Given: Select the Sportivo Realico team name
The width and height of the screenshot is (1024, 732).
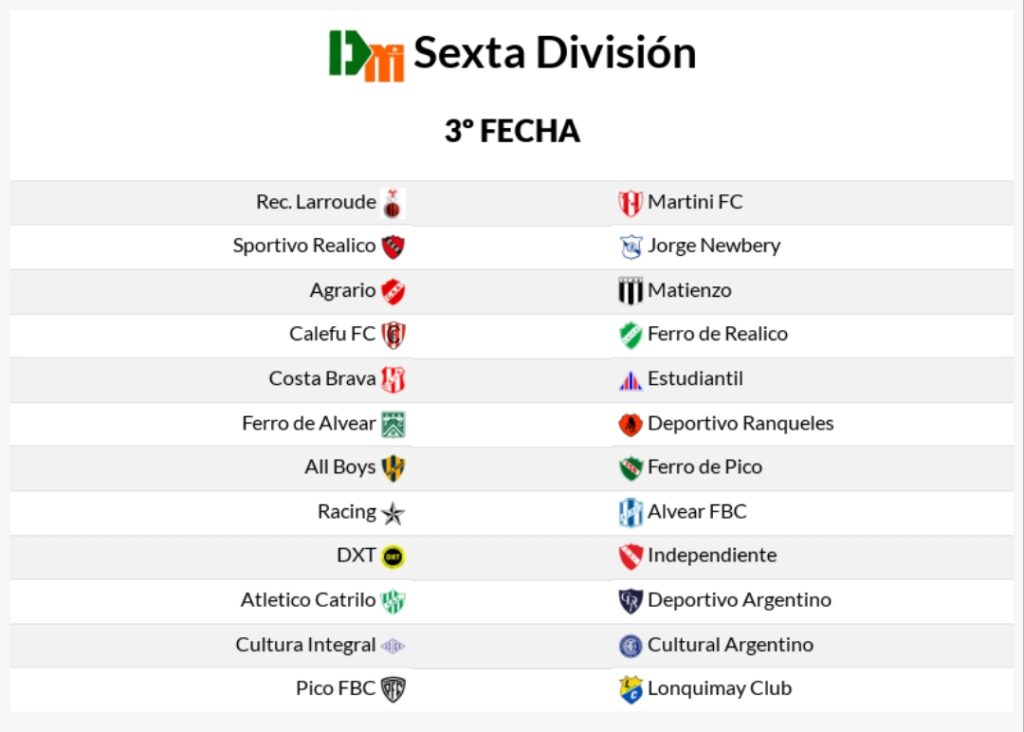Looking at the screenshot, I should [304, 246].
